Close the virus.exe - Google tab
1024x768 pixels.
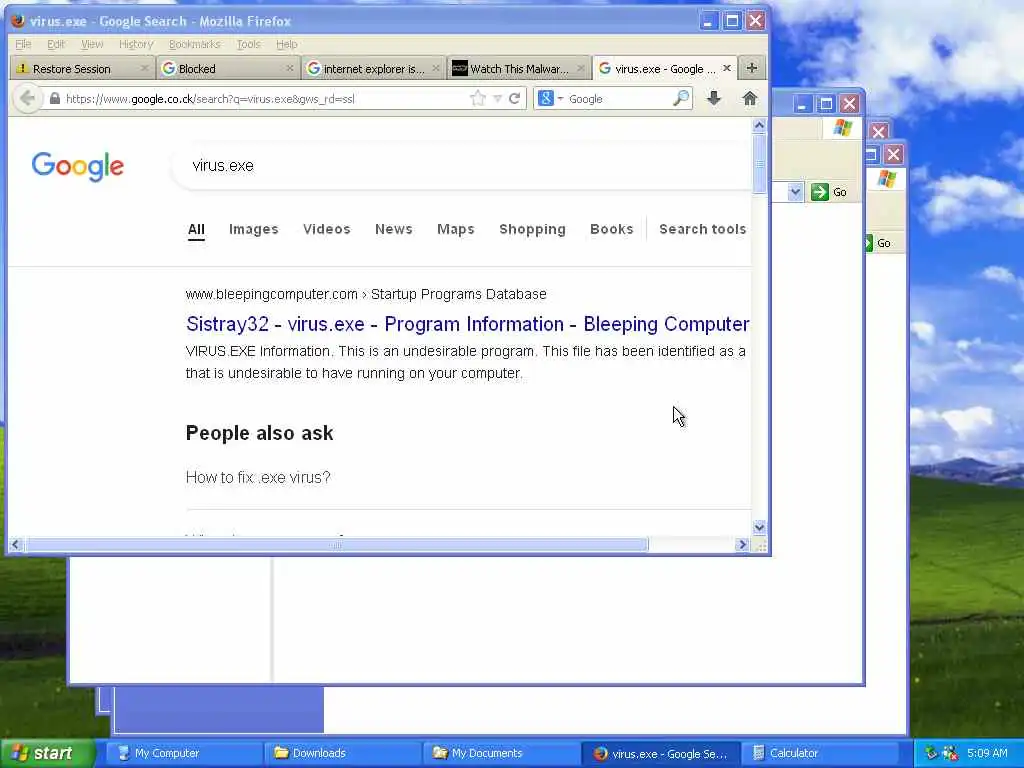727,68
